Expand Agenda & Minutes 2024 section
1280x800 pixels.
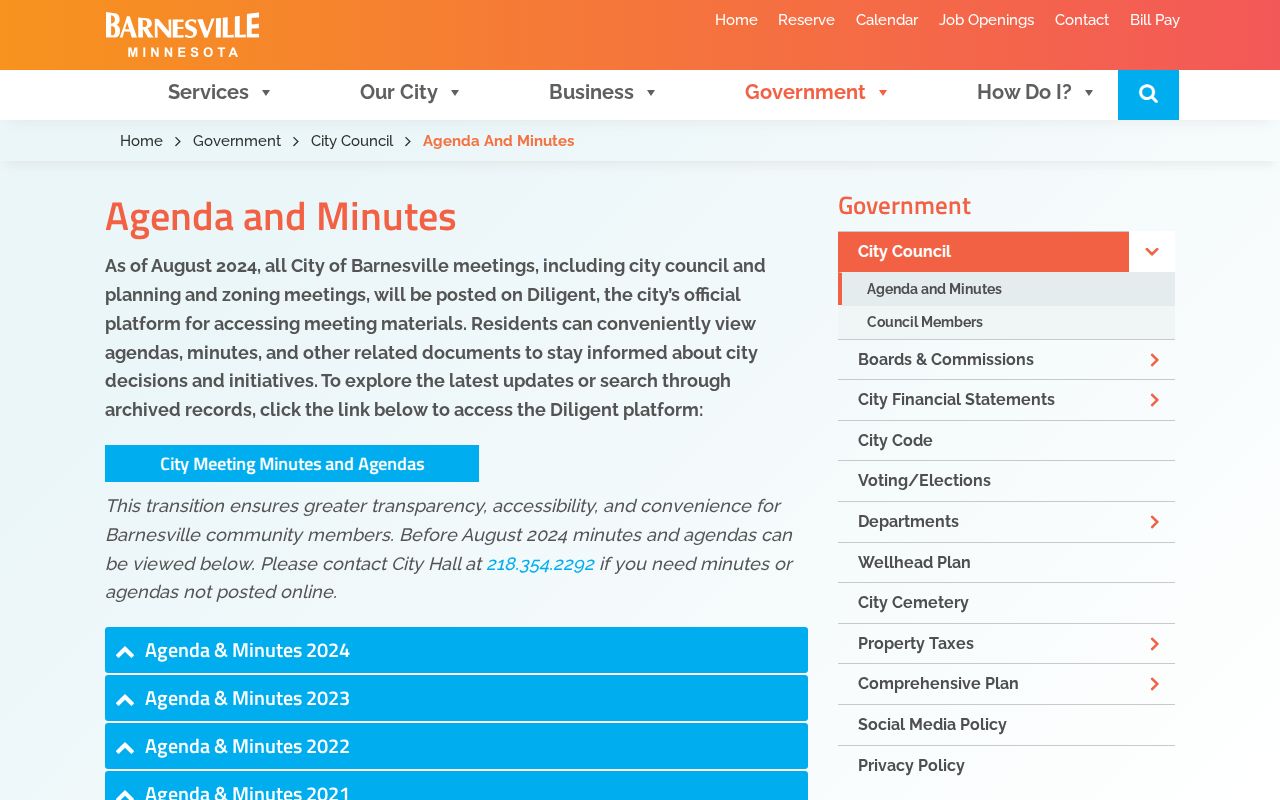coord(456,650)
